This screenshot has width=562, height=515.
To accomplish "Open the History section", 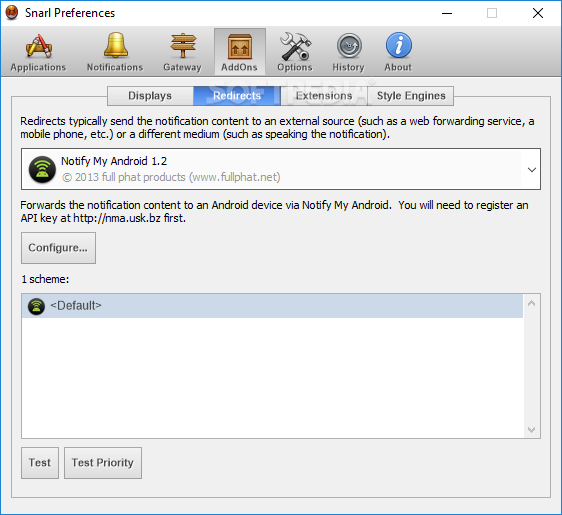I will [348, 52].
